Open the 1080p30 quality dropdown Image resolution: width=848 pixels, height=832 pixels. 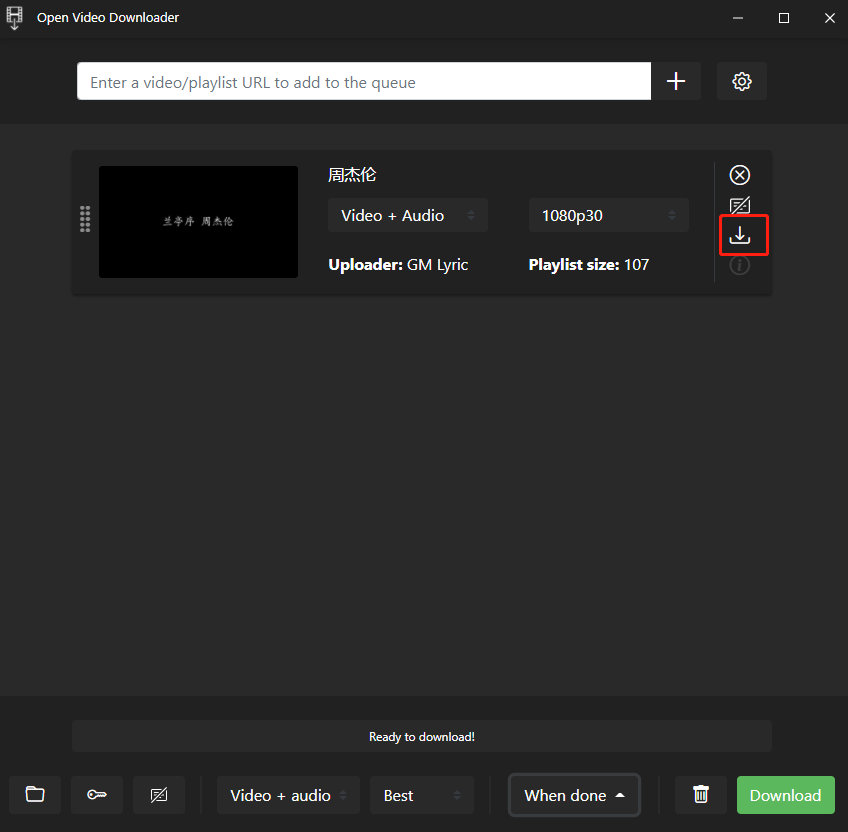point(608,215)
